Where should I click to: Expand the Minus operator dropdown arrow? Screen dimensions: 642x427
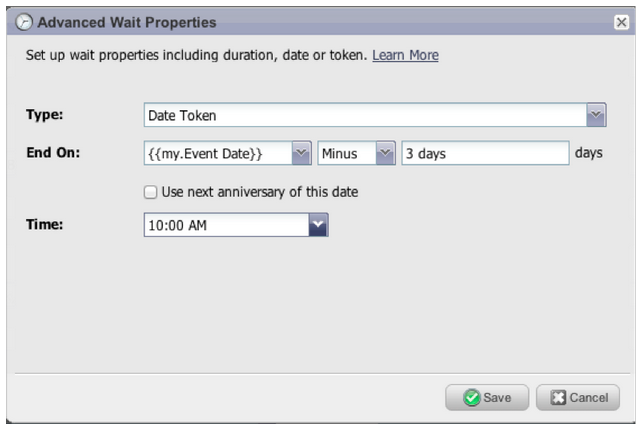[x=385, y=153]
